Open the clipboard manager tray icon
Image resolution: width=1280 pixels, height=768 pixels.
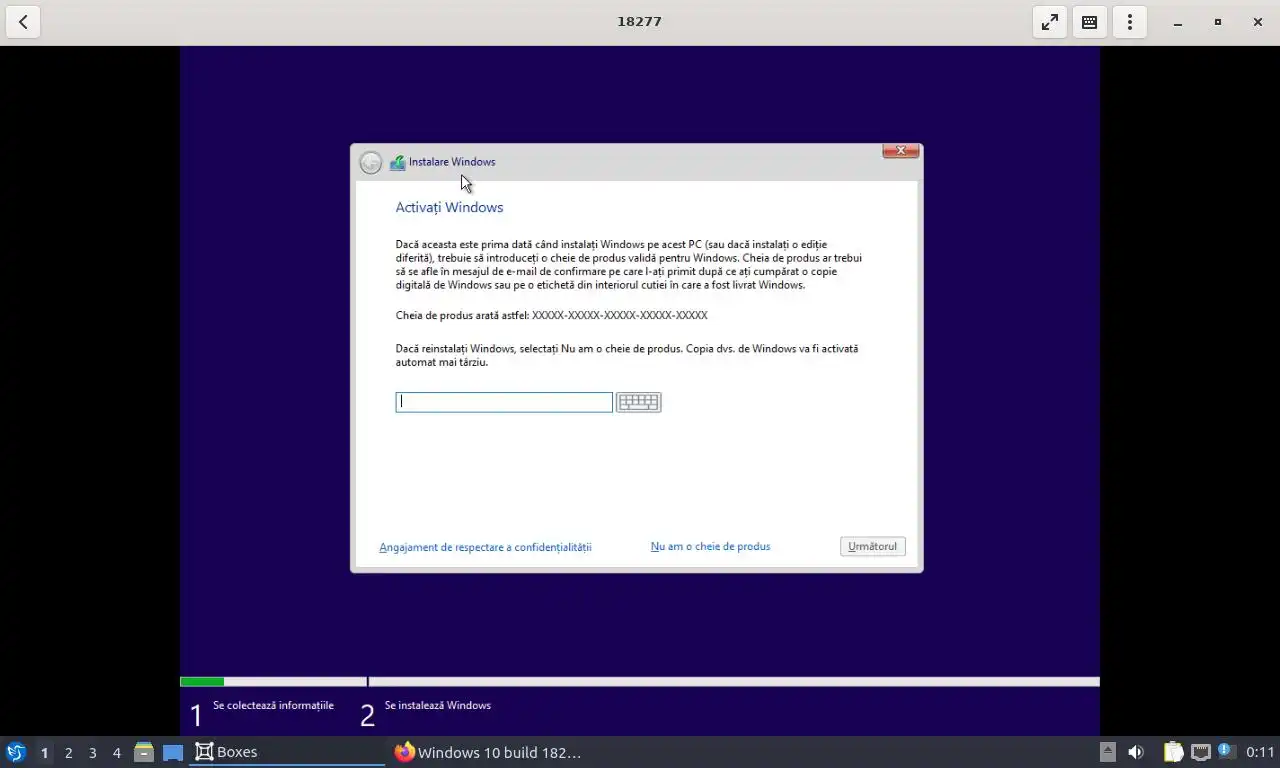point(1173,752)
